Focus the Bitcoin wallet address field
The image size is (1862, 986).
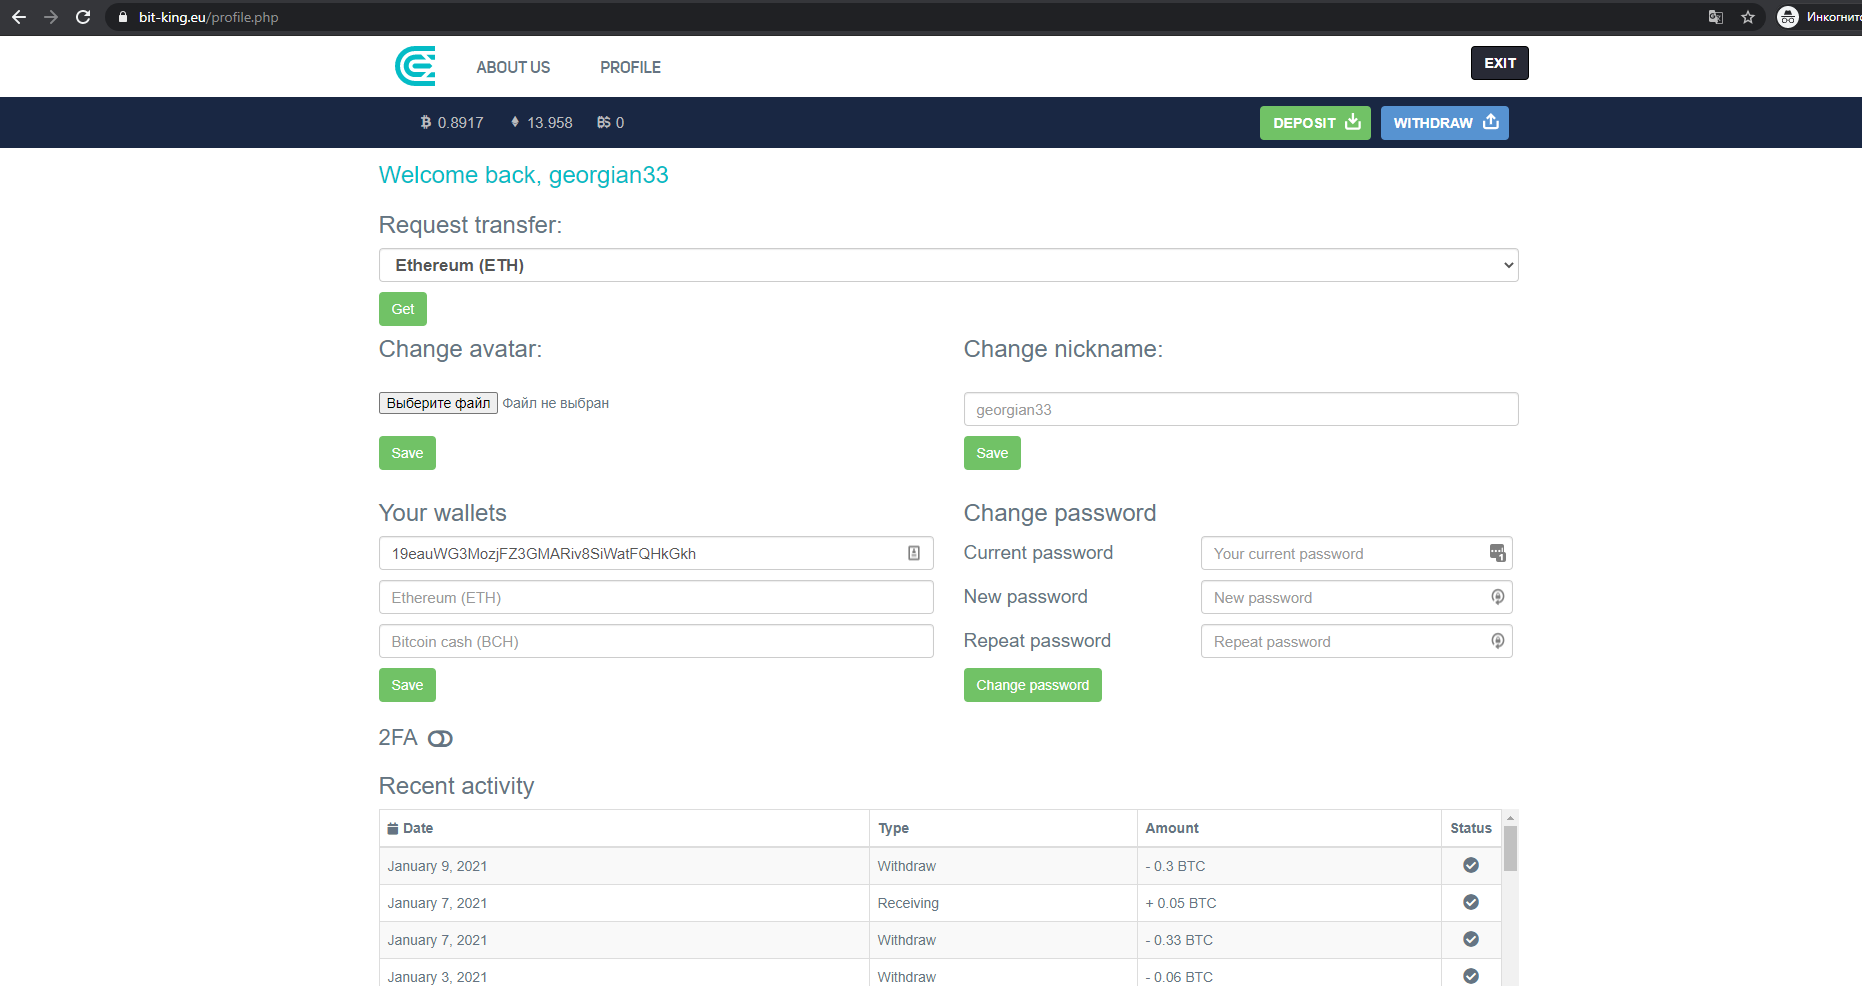click(x=656, y=553)
